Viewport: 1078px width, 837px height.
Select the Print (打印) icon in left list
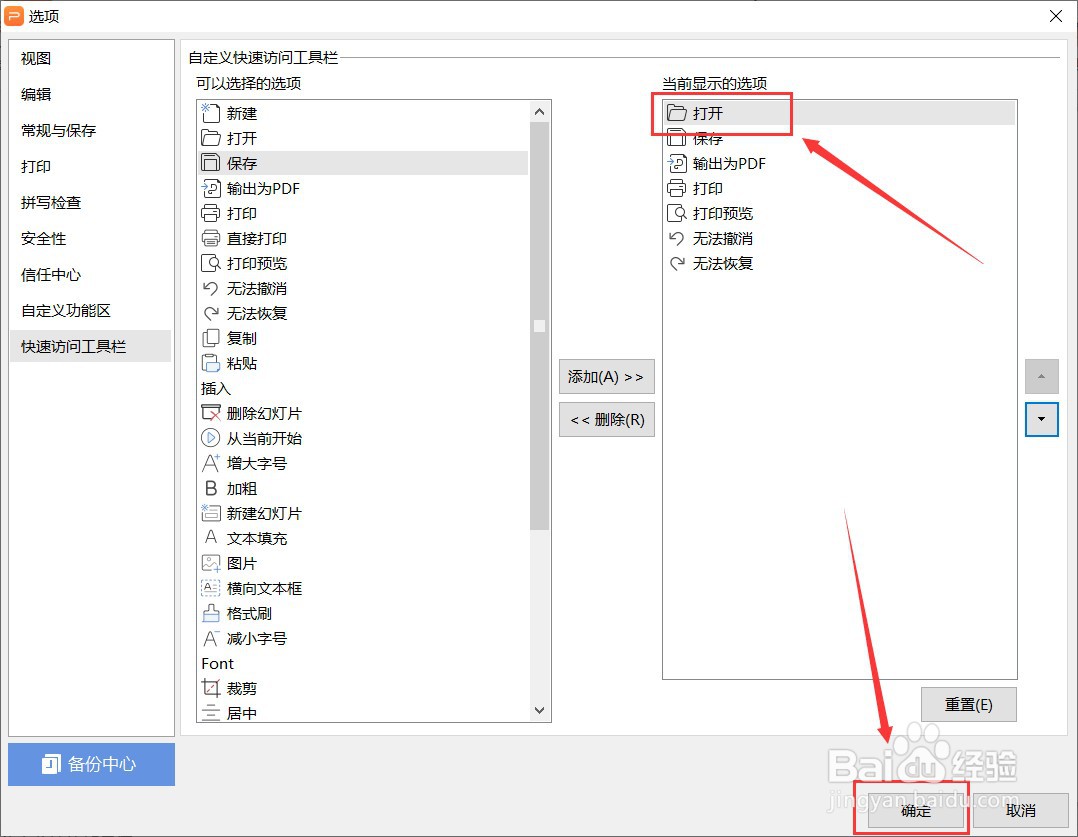(x=210, y=213)
